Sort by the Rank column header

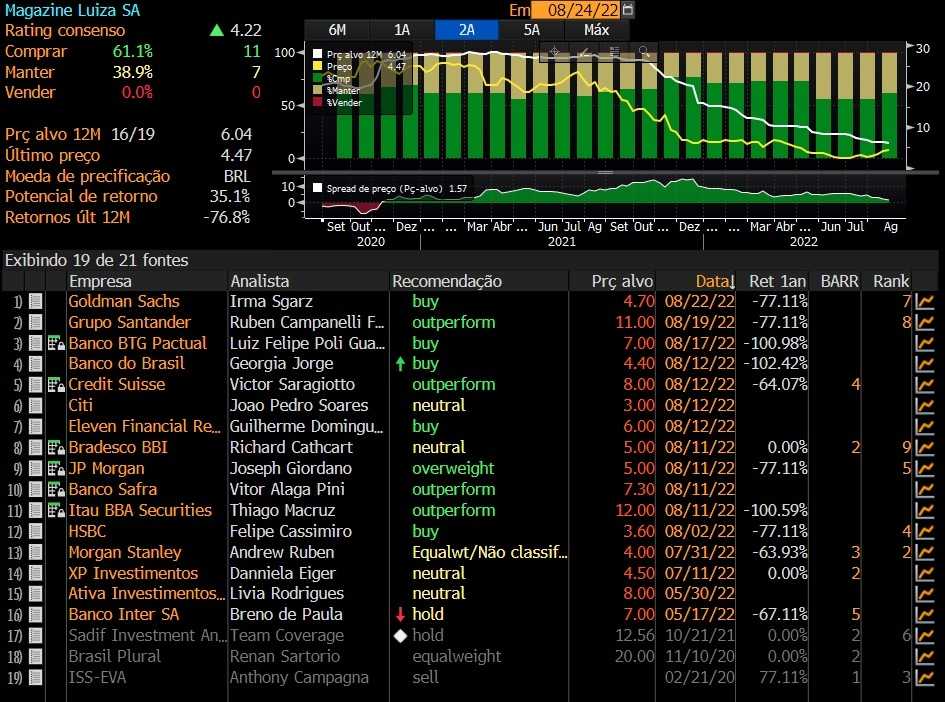(891, 281)
